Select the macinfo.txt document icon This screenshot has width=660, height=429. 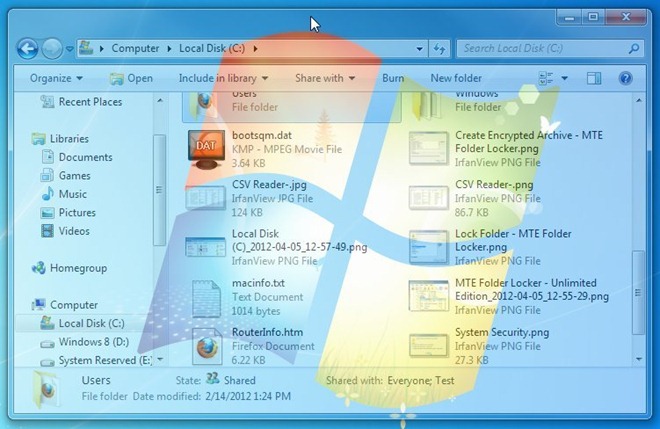[x=206, y=298]
